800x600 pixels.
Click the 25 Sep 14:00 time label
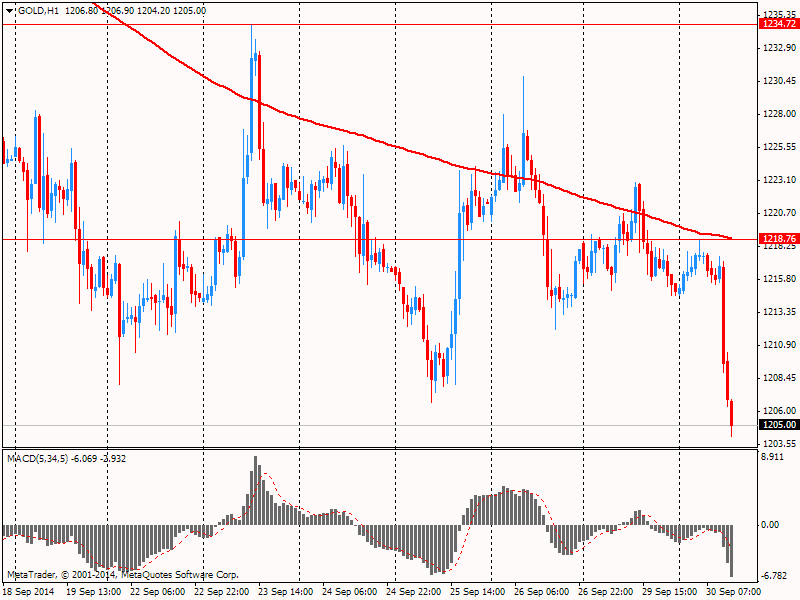click(478, 591)
